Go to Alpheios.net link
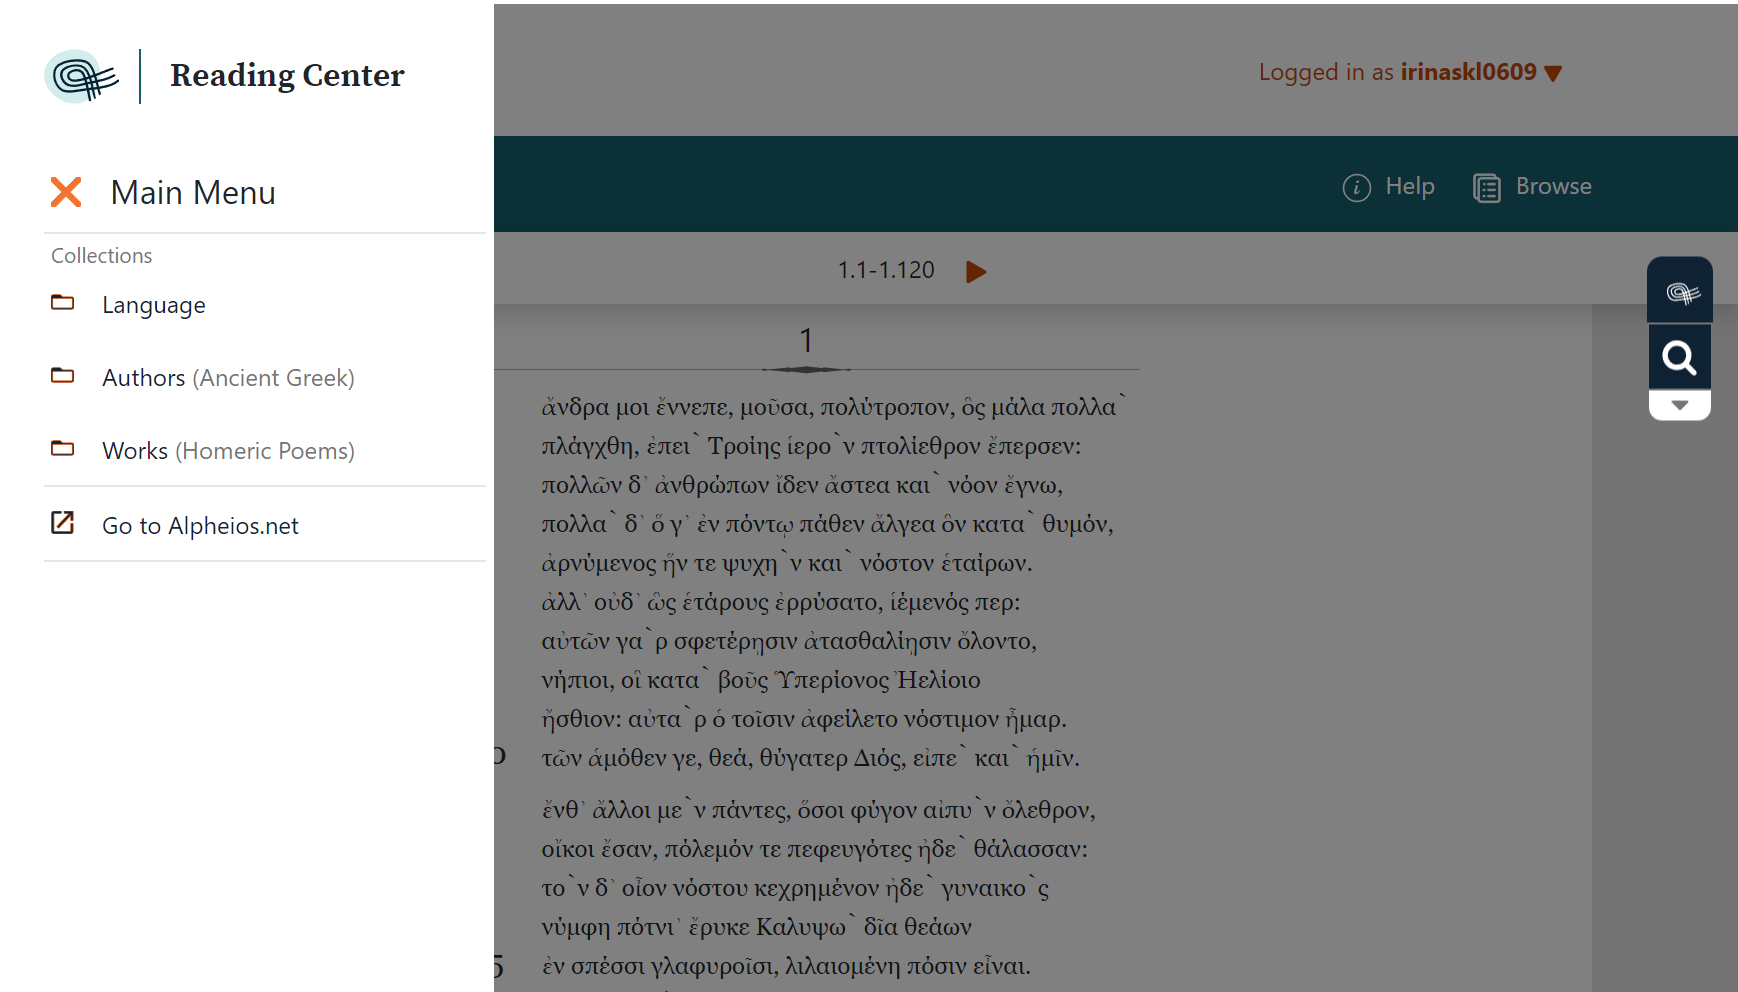1738x992 pixels. [x=200, y=524]
